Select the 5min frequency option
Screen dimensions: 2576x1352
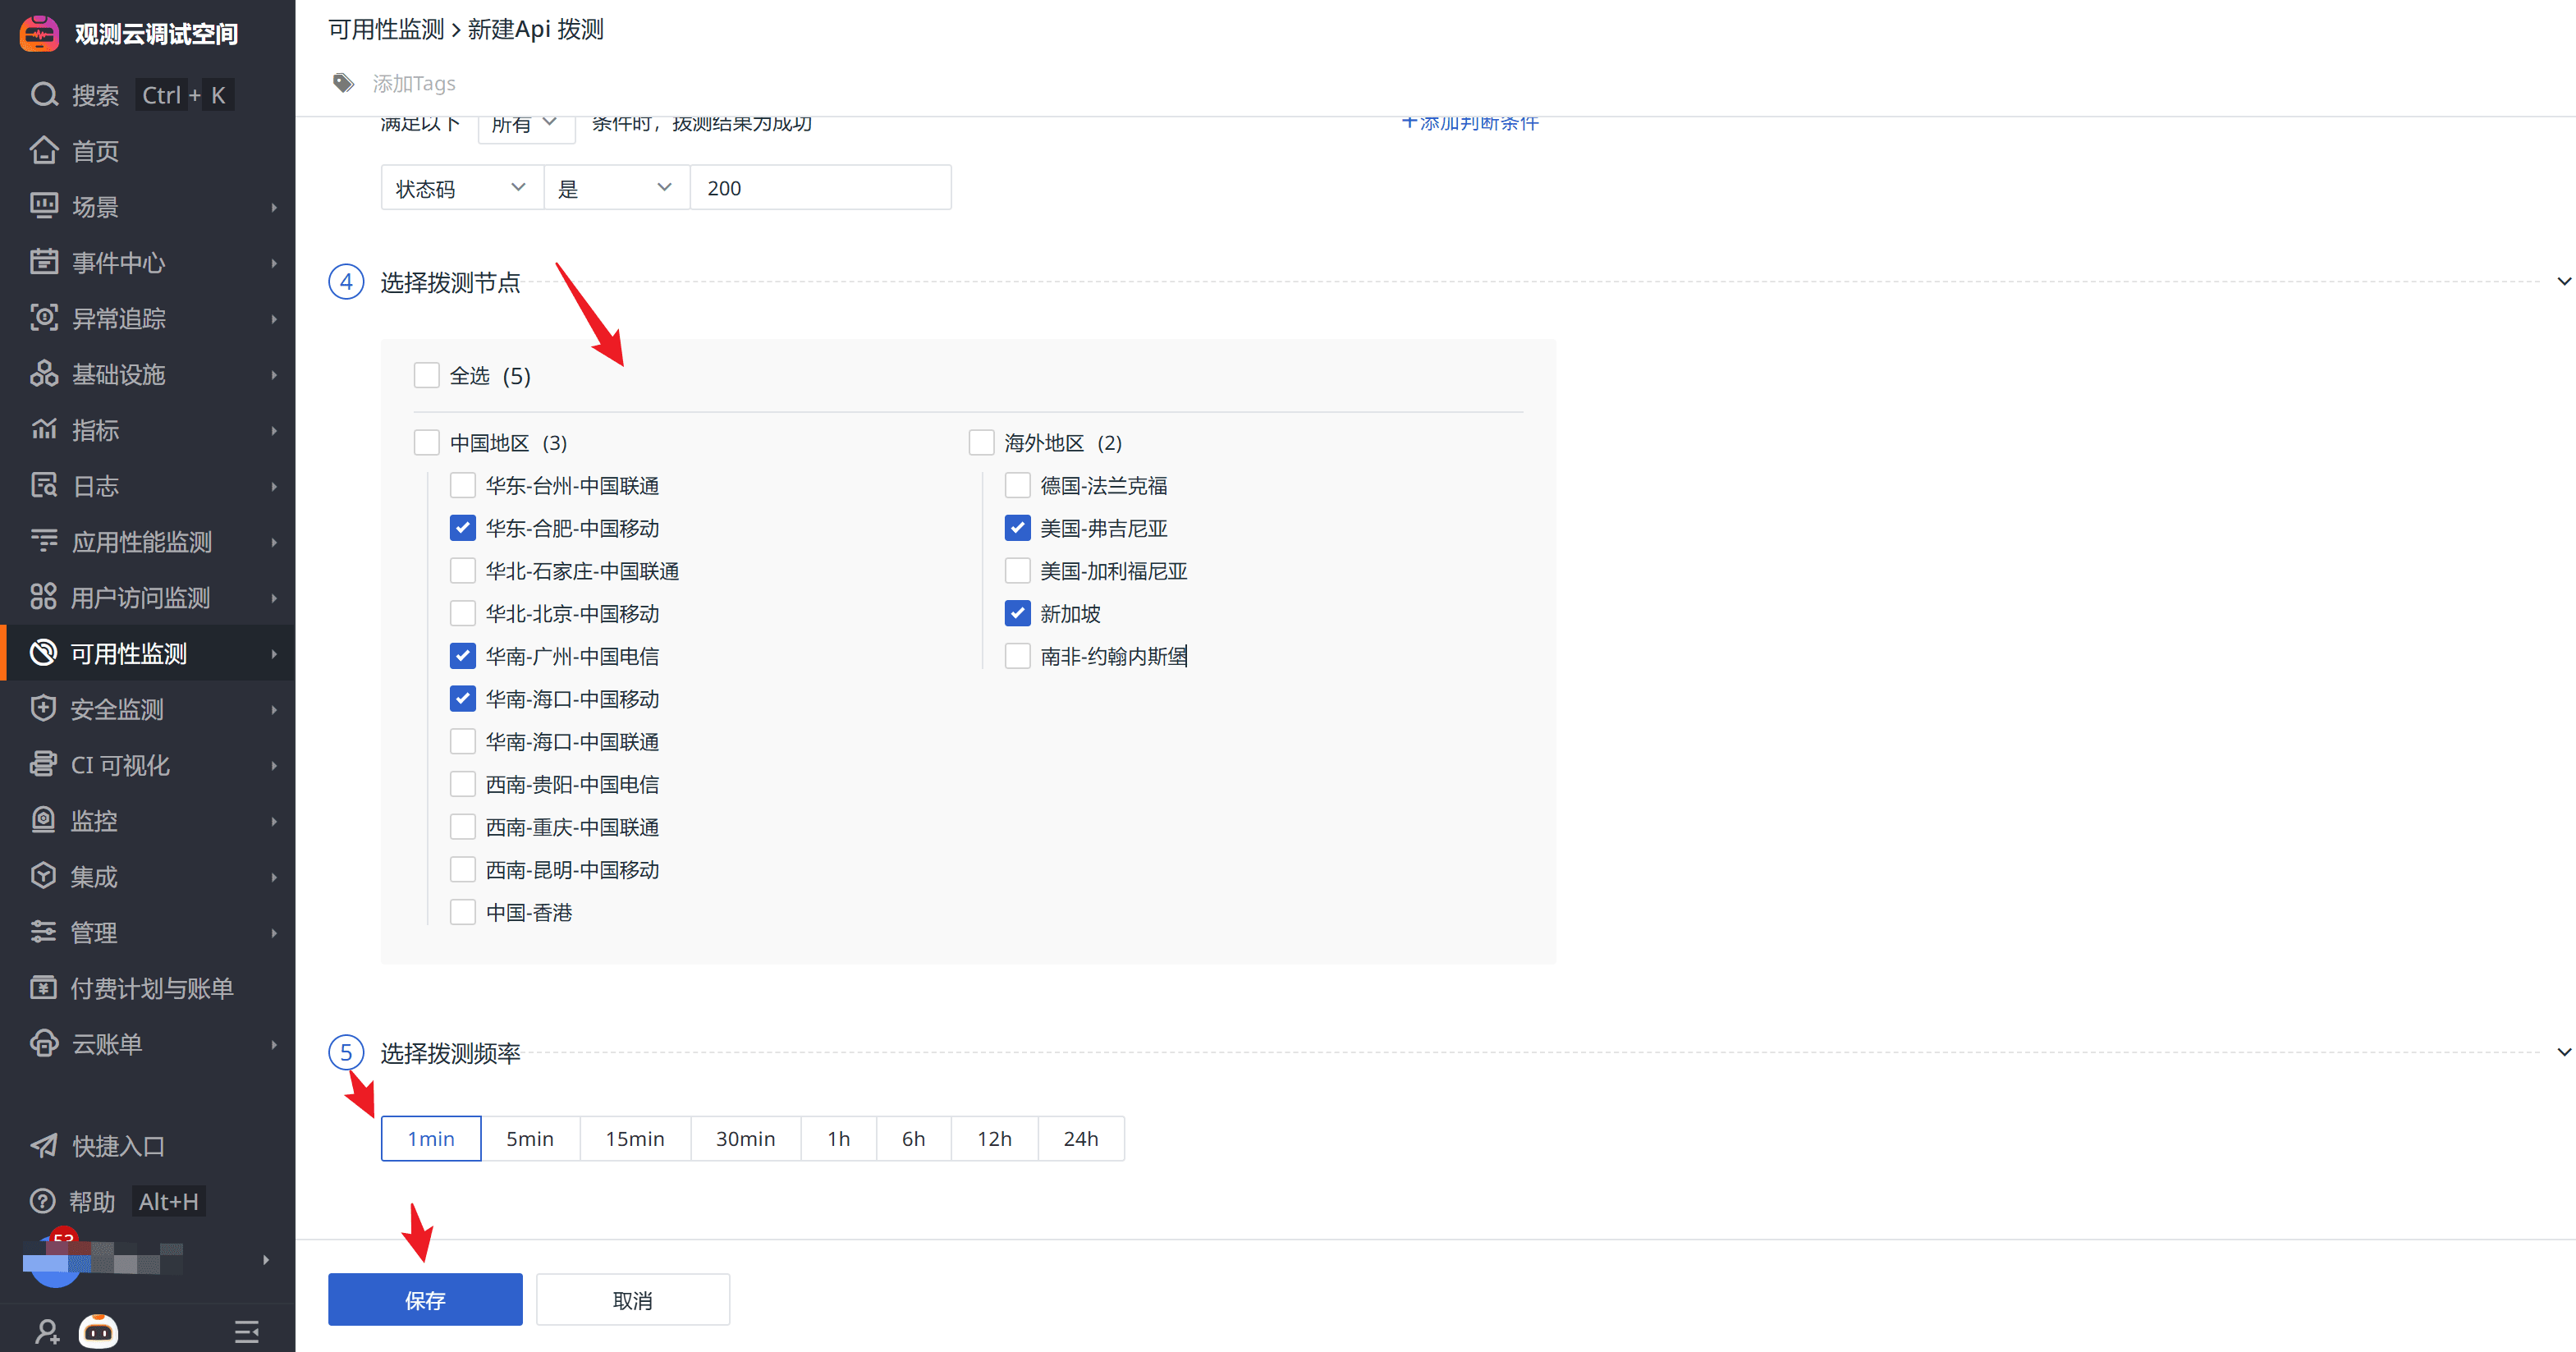529,1138
